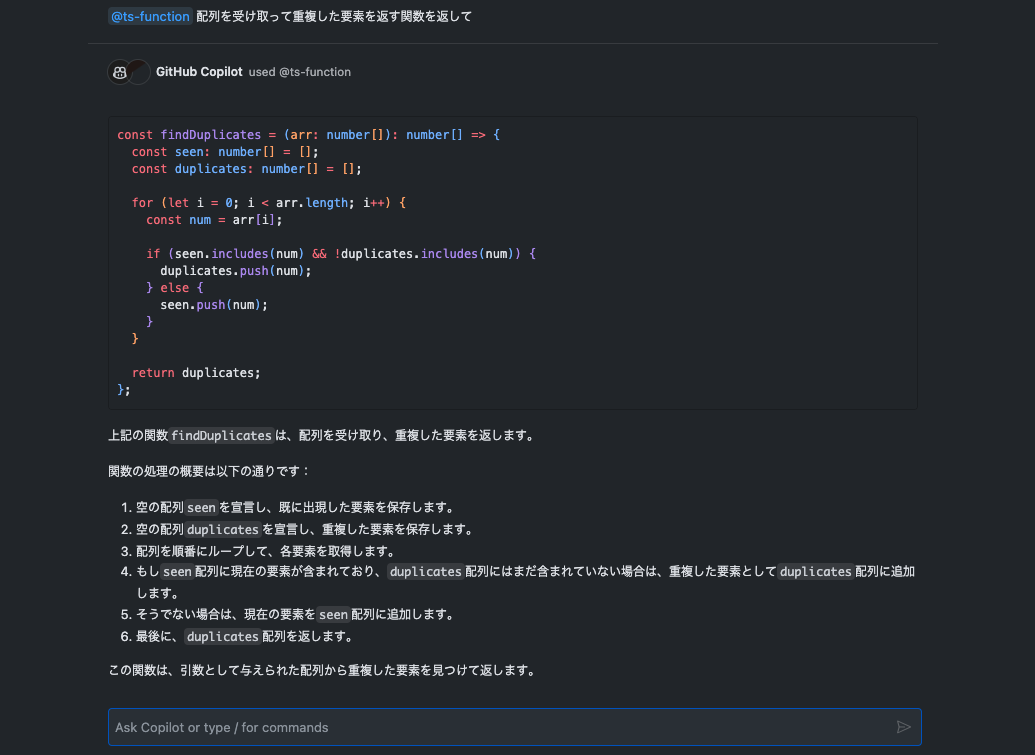Viewport: 1035px width, 755px height.
Task: Click the if condition line with seen.includes
Action: pos(341,254)
